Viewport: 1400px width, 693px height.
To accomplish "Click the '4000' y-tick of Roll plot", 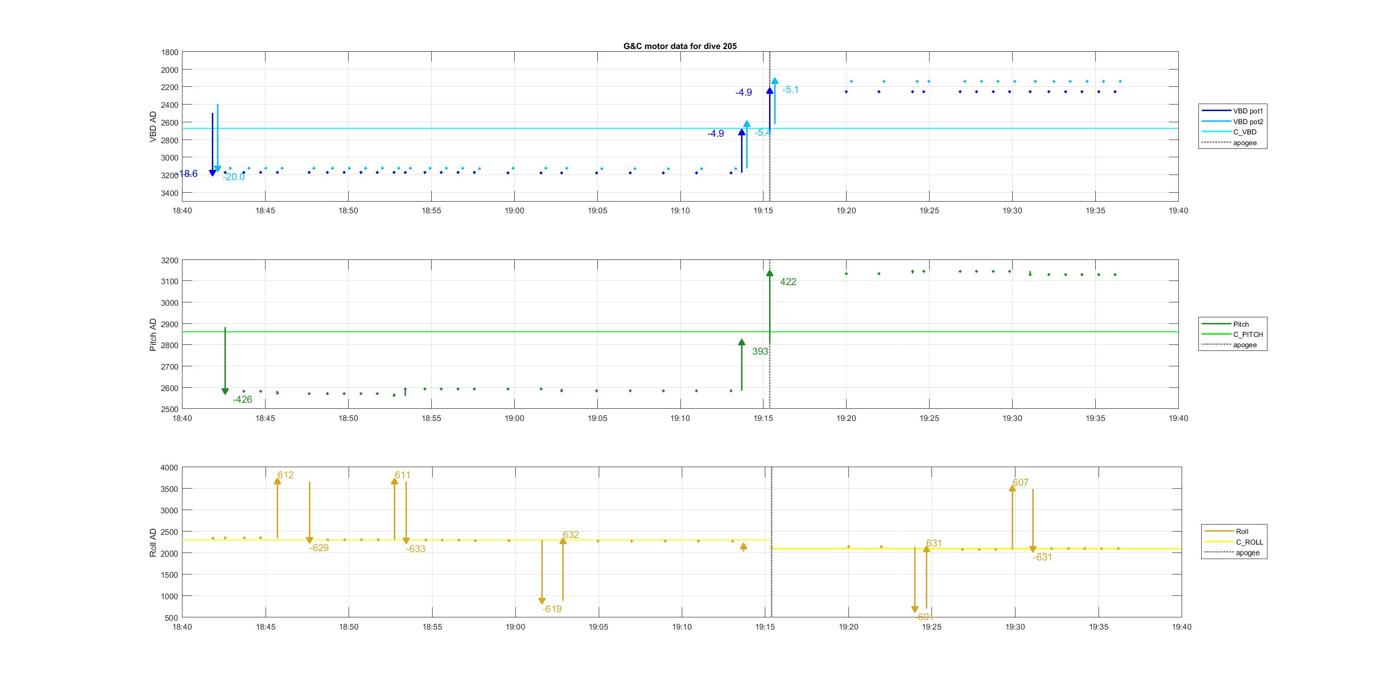I will coord(170,468).
